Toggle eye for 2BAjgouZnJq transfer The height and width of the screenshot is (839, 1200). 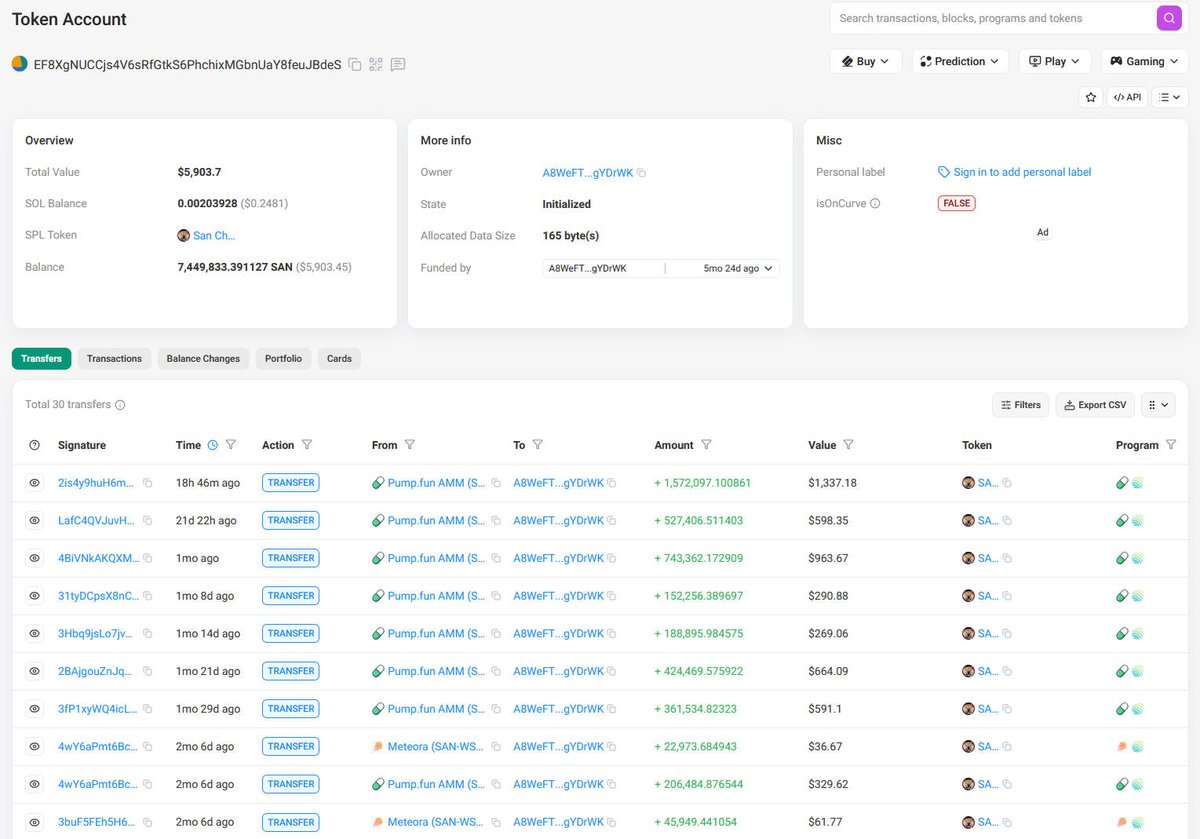pos(34,671)
